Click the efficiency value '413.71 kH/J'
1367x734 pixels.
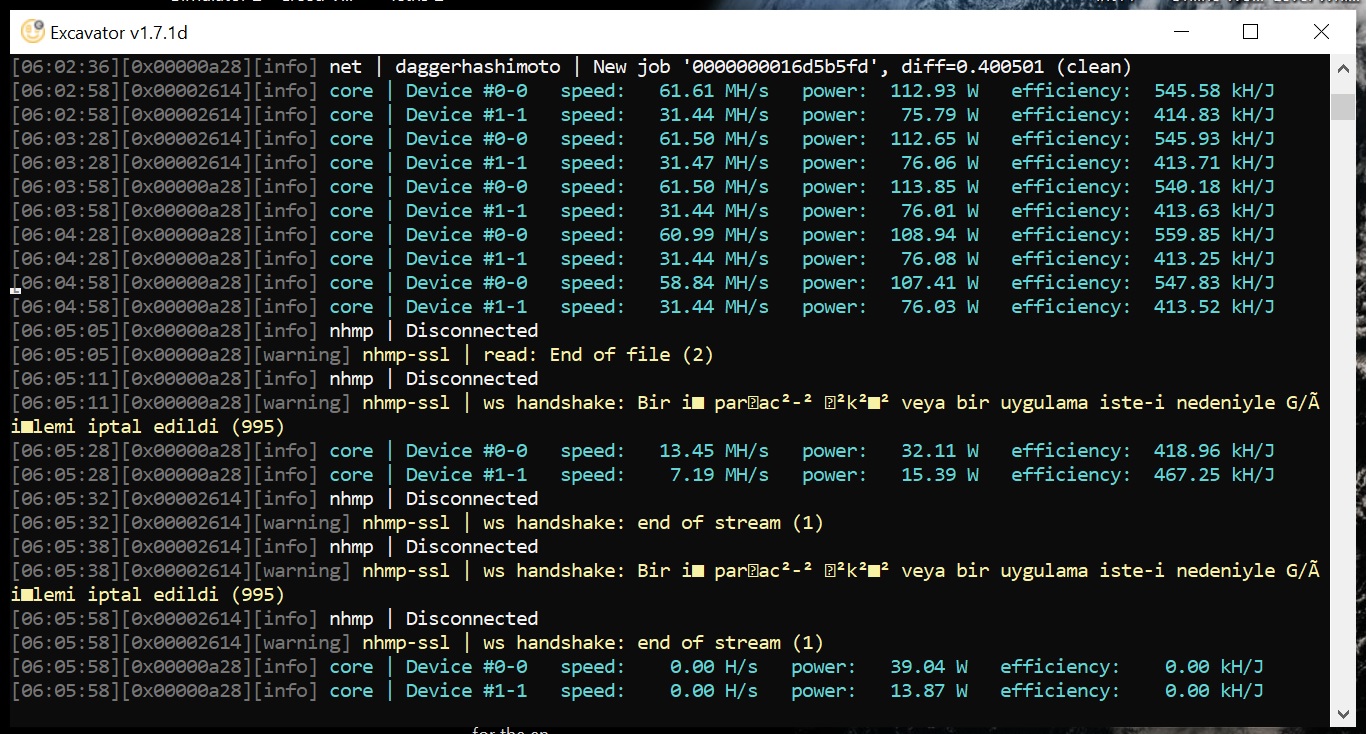click(x=1214, y=163)
